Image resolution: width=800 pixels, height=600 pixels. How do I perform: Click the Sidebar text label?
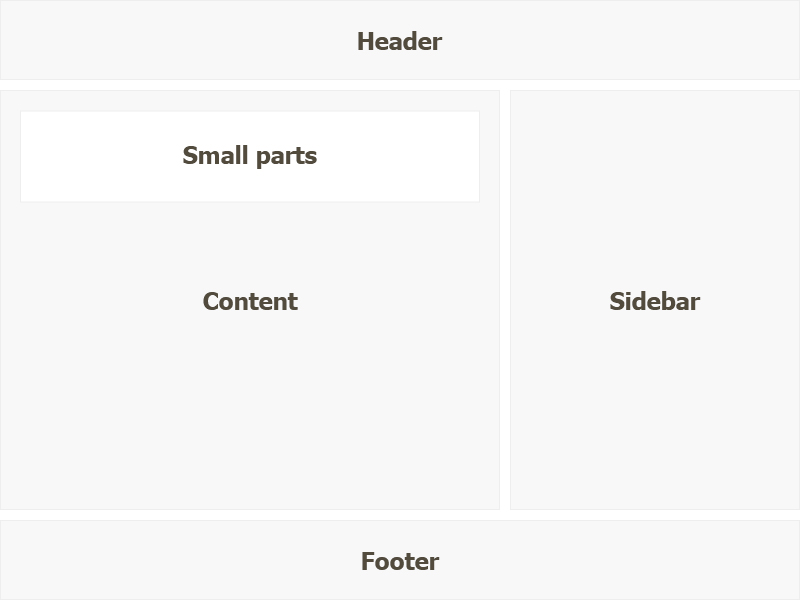click(655, 302)
